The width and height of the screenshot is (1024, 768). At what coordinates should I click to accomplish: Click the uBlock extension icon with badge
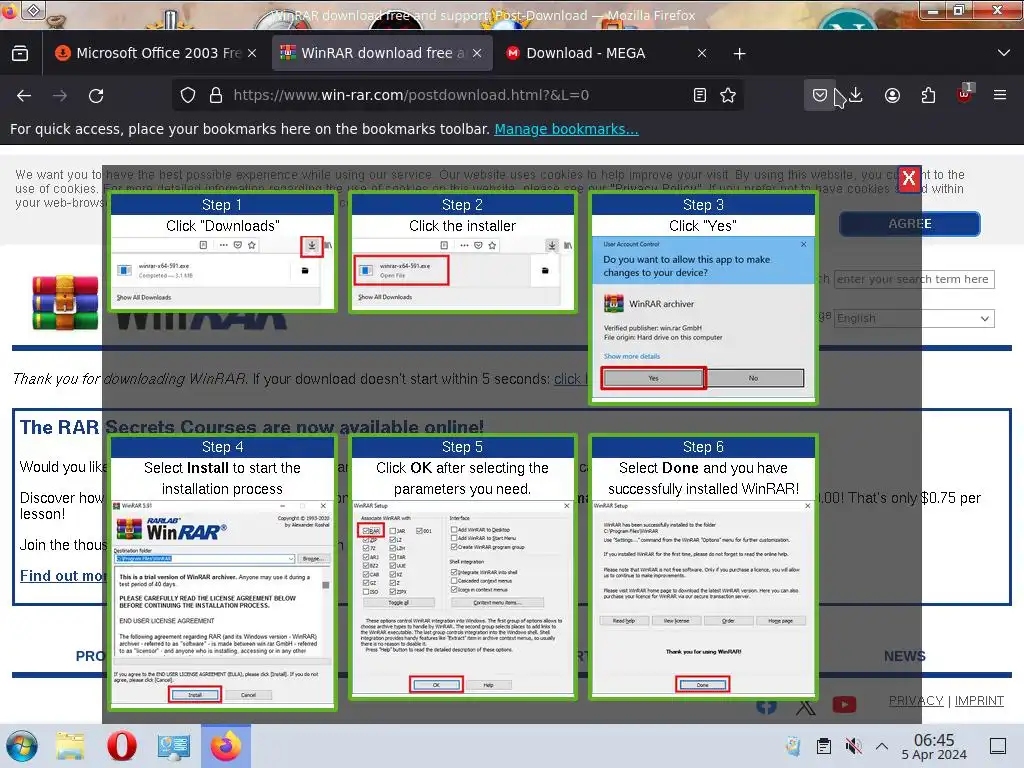[x=965, y=93]
